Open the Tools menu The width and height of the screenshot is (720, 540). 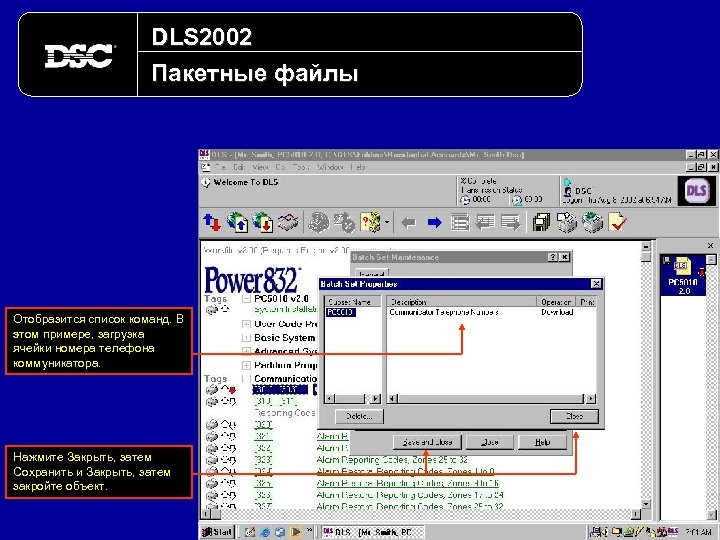[301, 167]
